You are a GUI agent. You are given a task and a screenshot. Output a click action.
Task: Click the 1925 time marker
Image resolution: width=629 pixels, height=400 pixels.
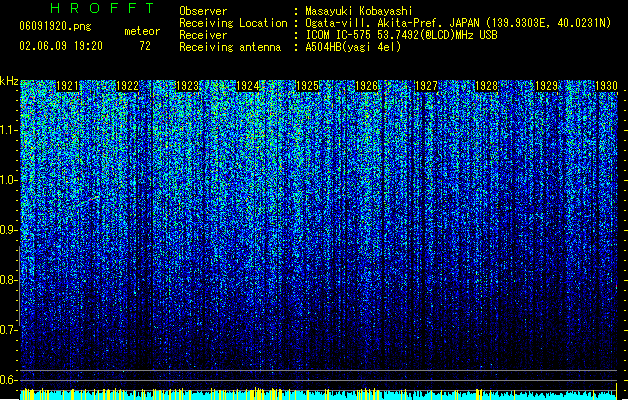pyautogui.click(x=307, y=86)
